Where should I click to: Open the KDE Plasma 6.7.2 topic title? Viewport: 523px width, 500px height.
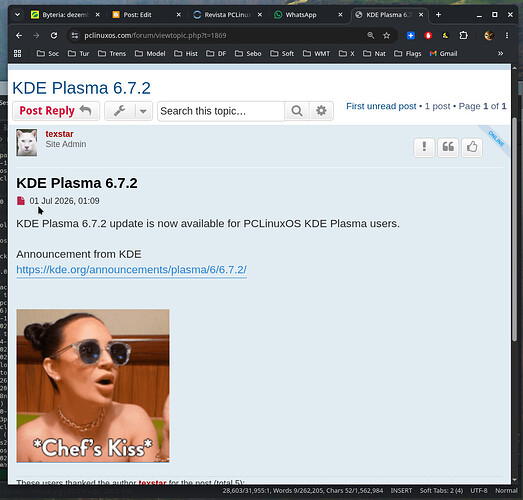point(81,88)
